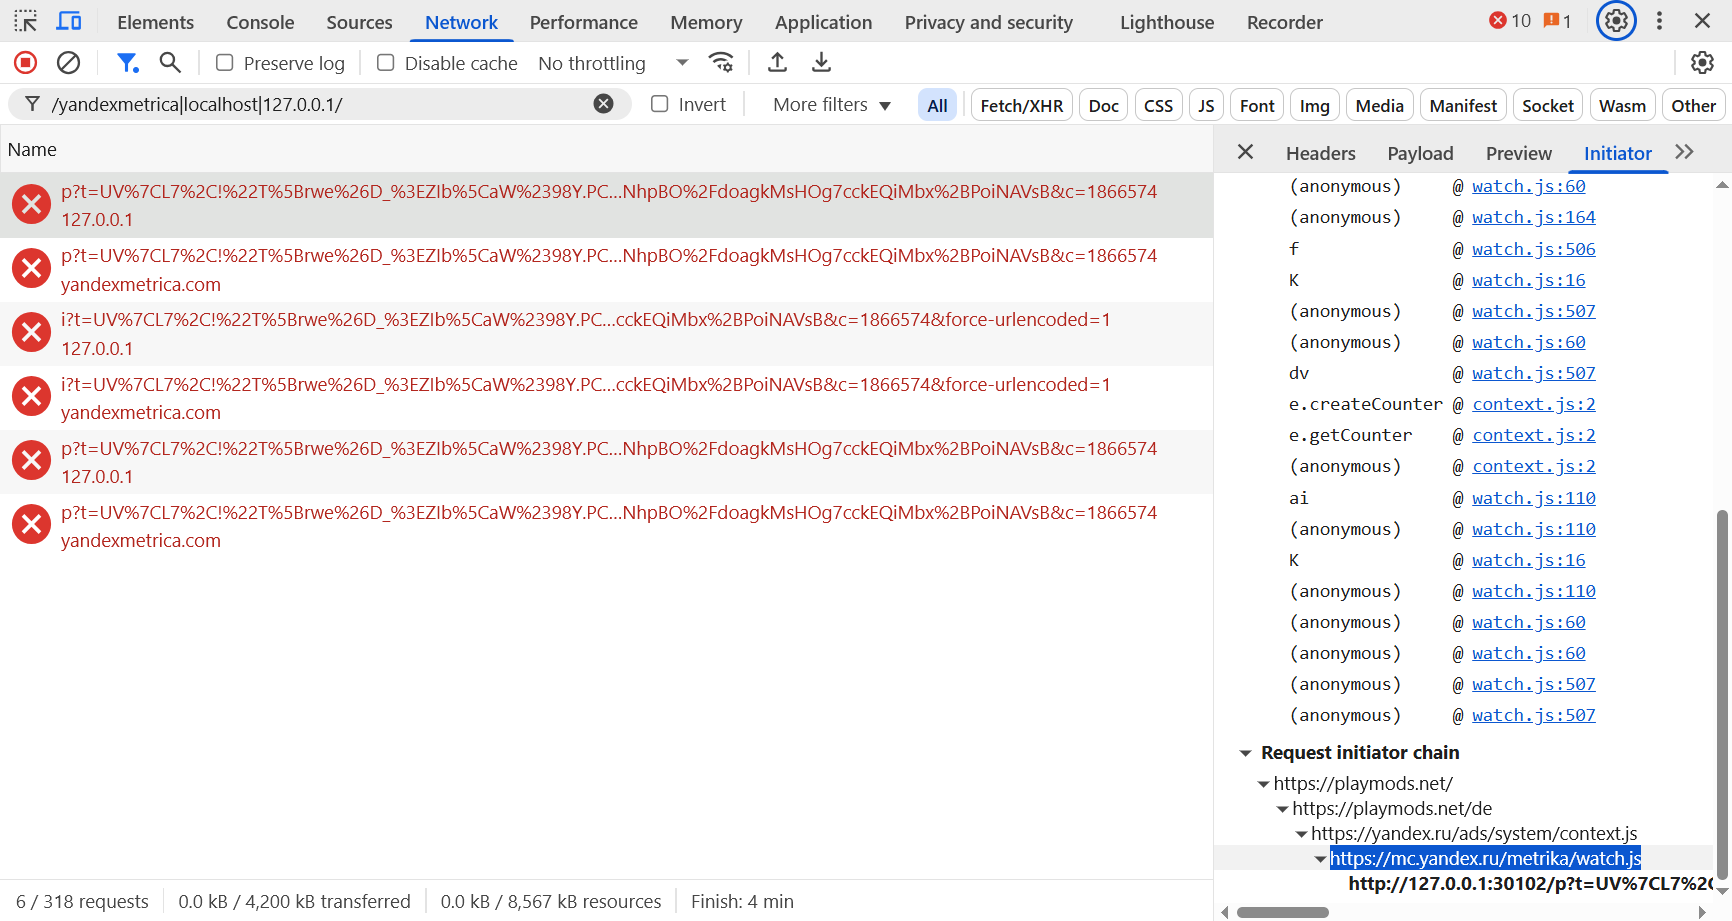Open network request search

pyautogui.click(x=169, y=62)
